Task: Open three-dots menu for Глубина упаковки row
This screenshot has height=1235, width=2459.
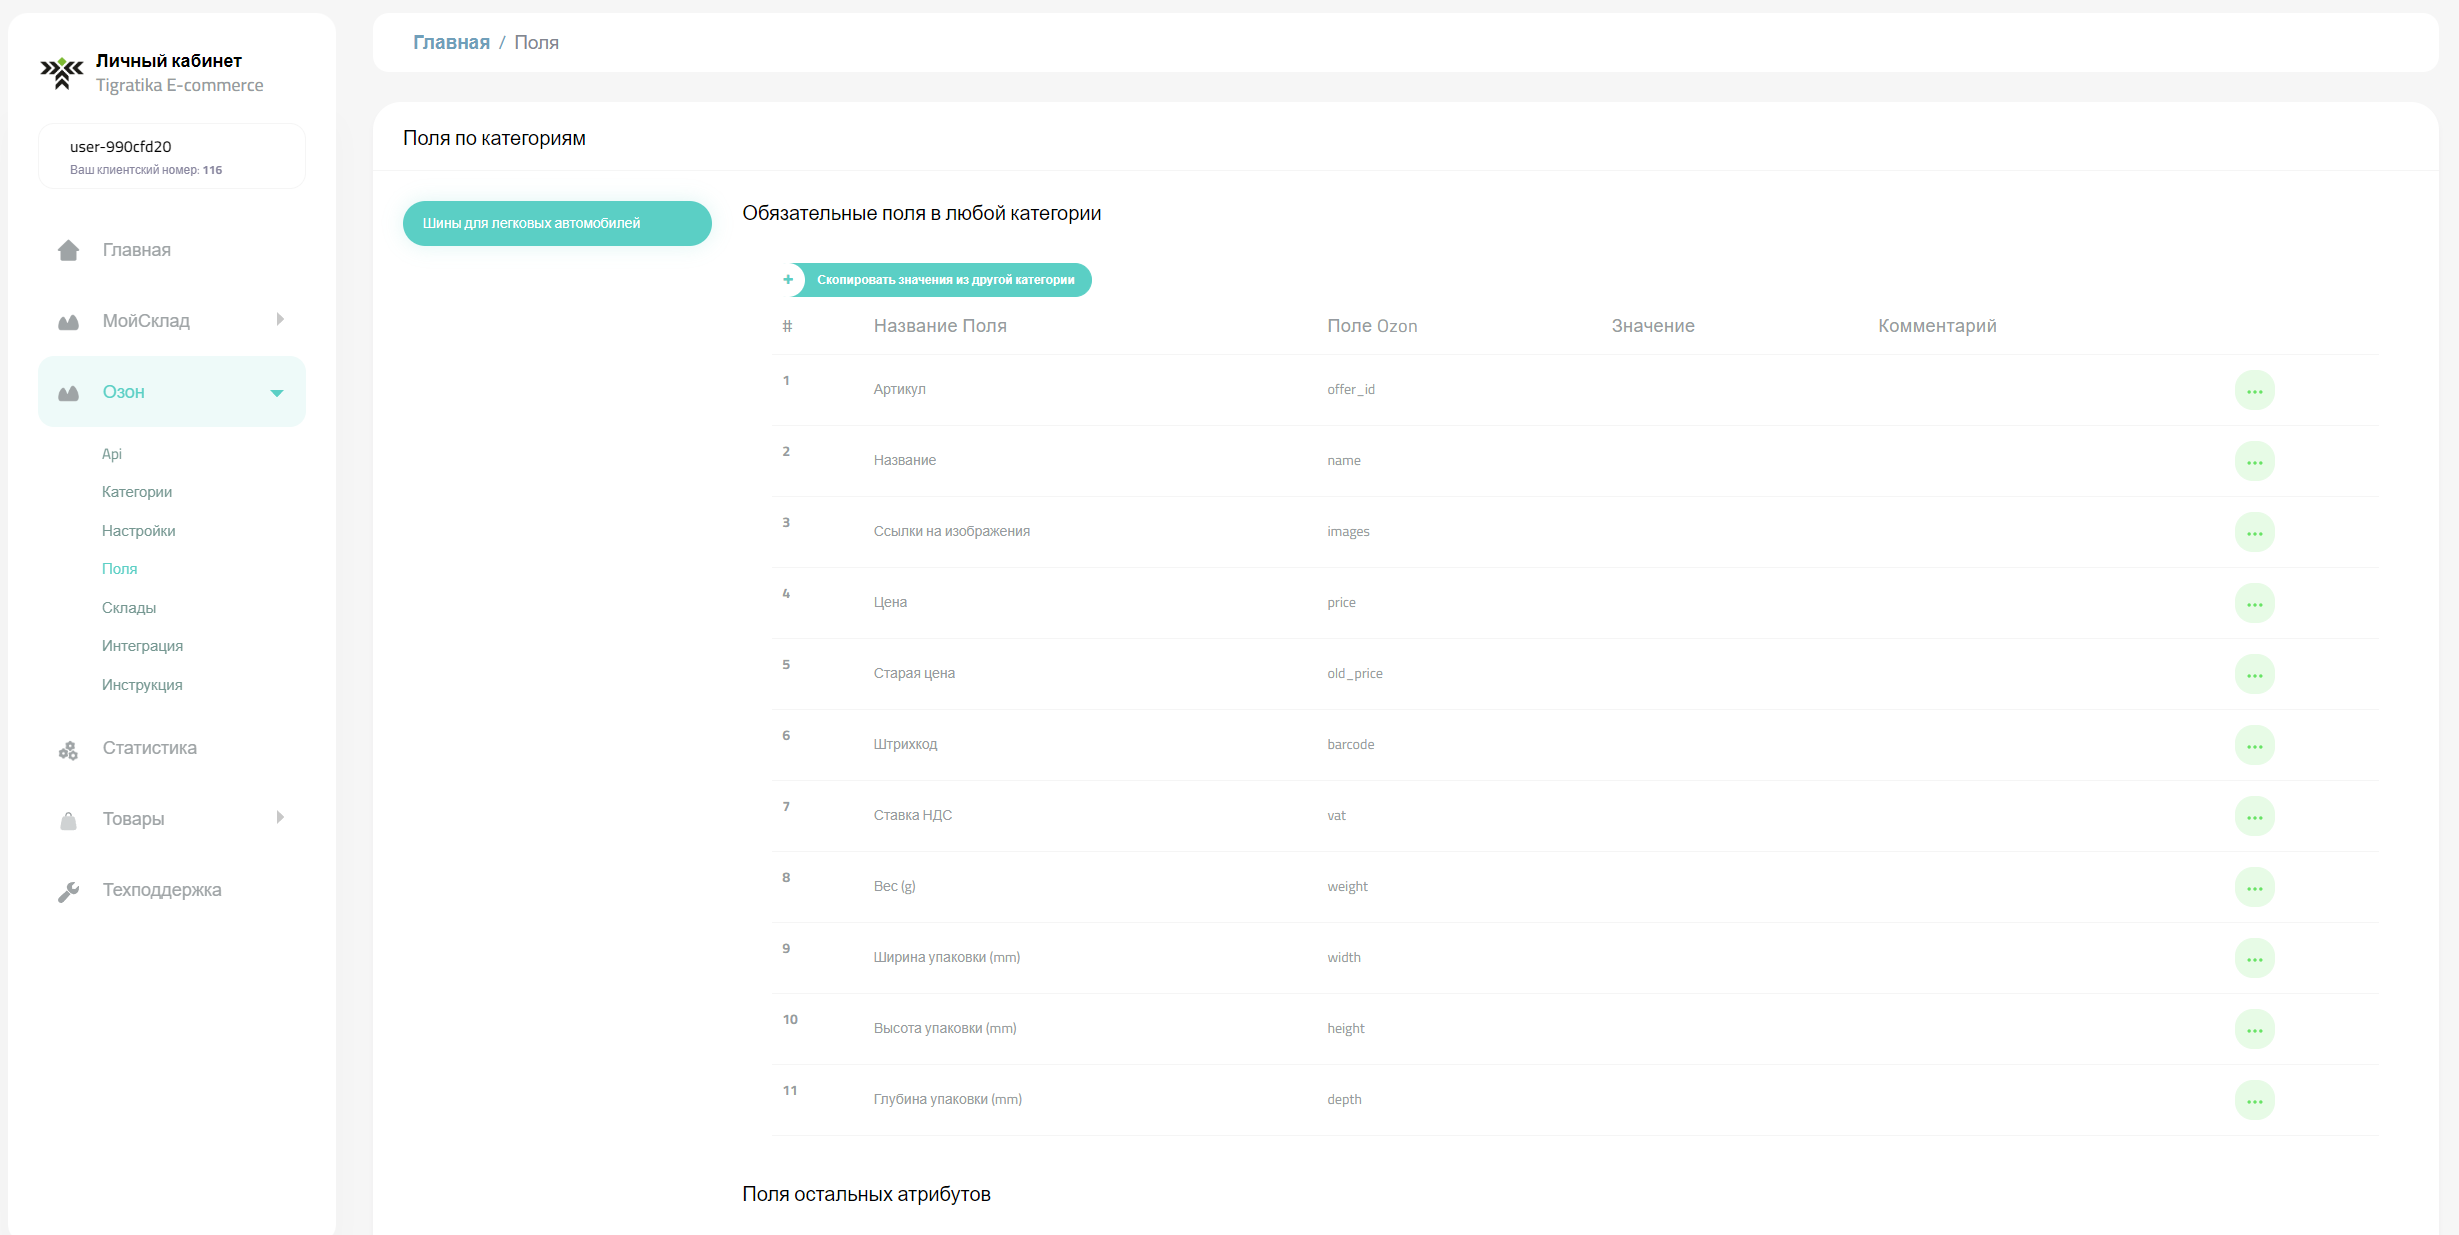Action: coord(2254,1100)
